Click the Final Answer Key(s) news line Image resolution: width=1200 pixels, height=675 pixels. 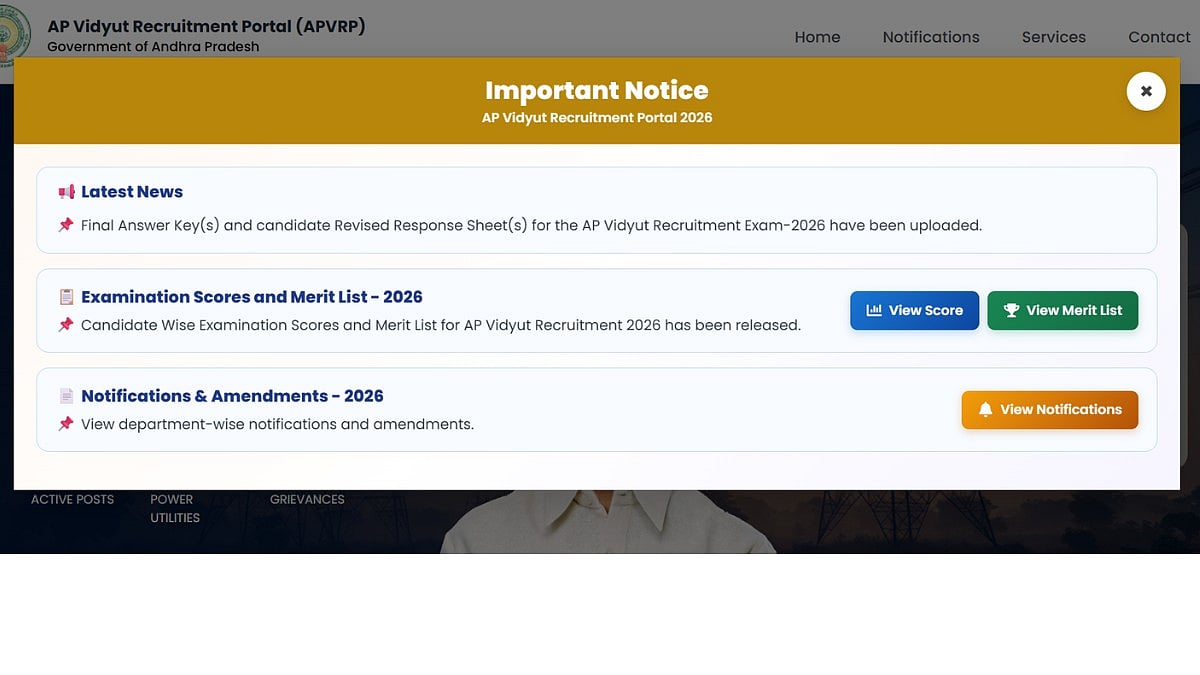pos(531,225)
